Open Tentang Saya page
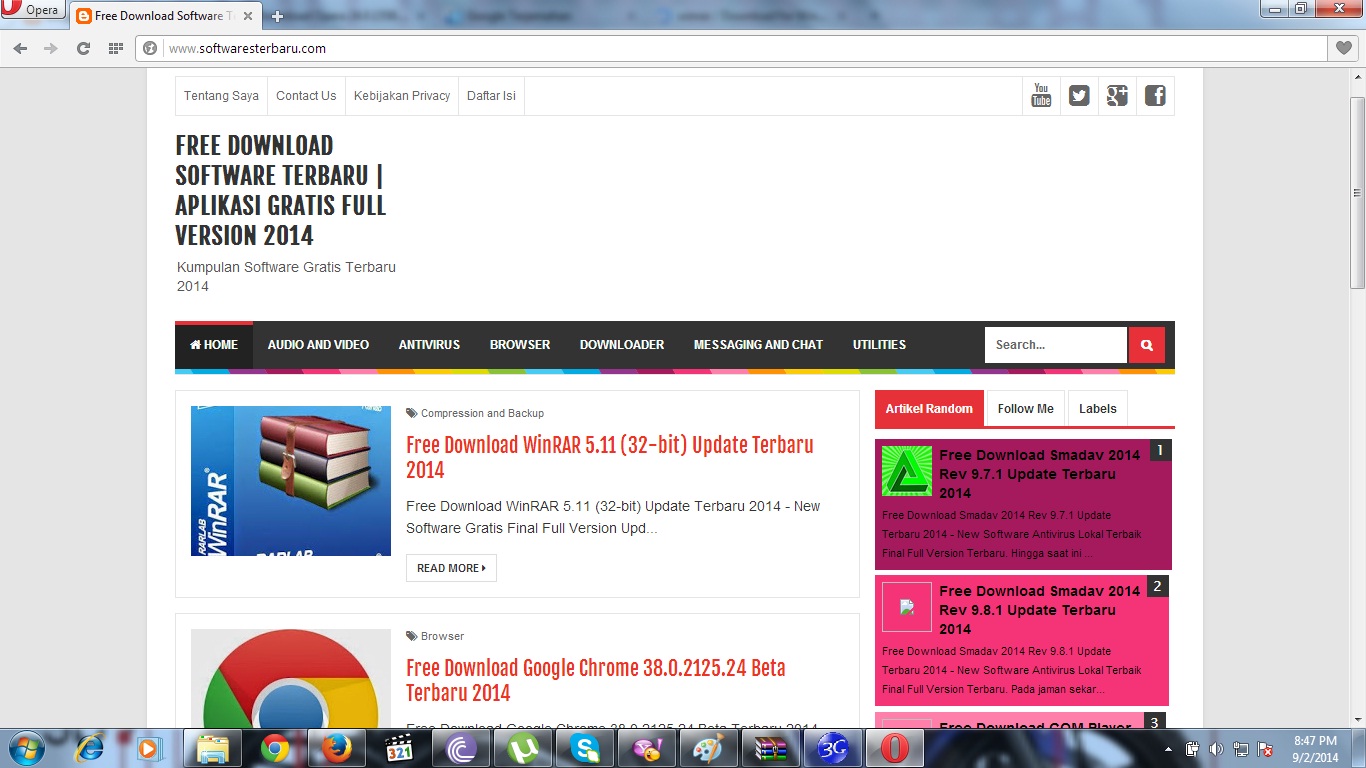The image size is (1366, 768). 221,96
